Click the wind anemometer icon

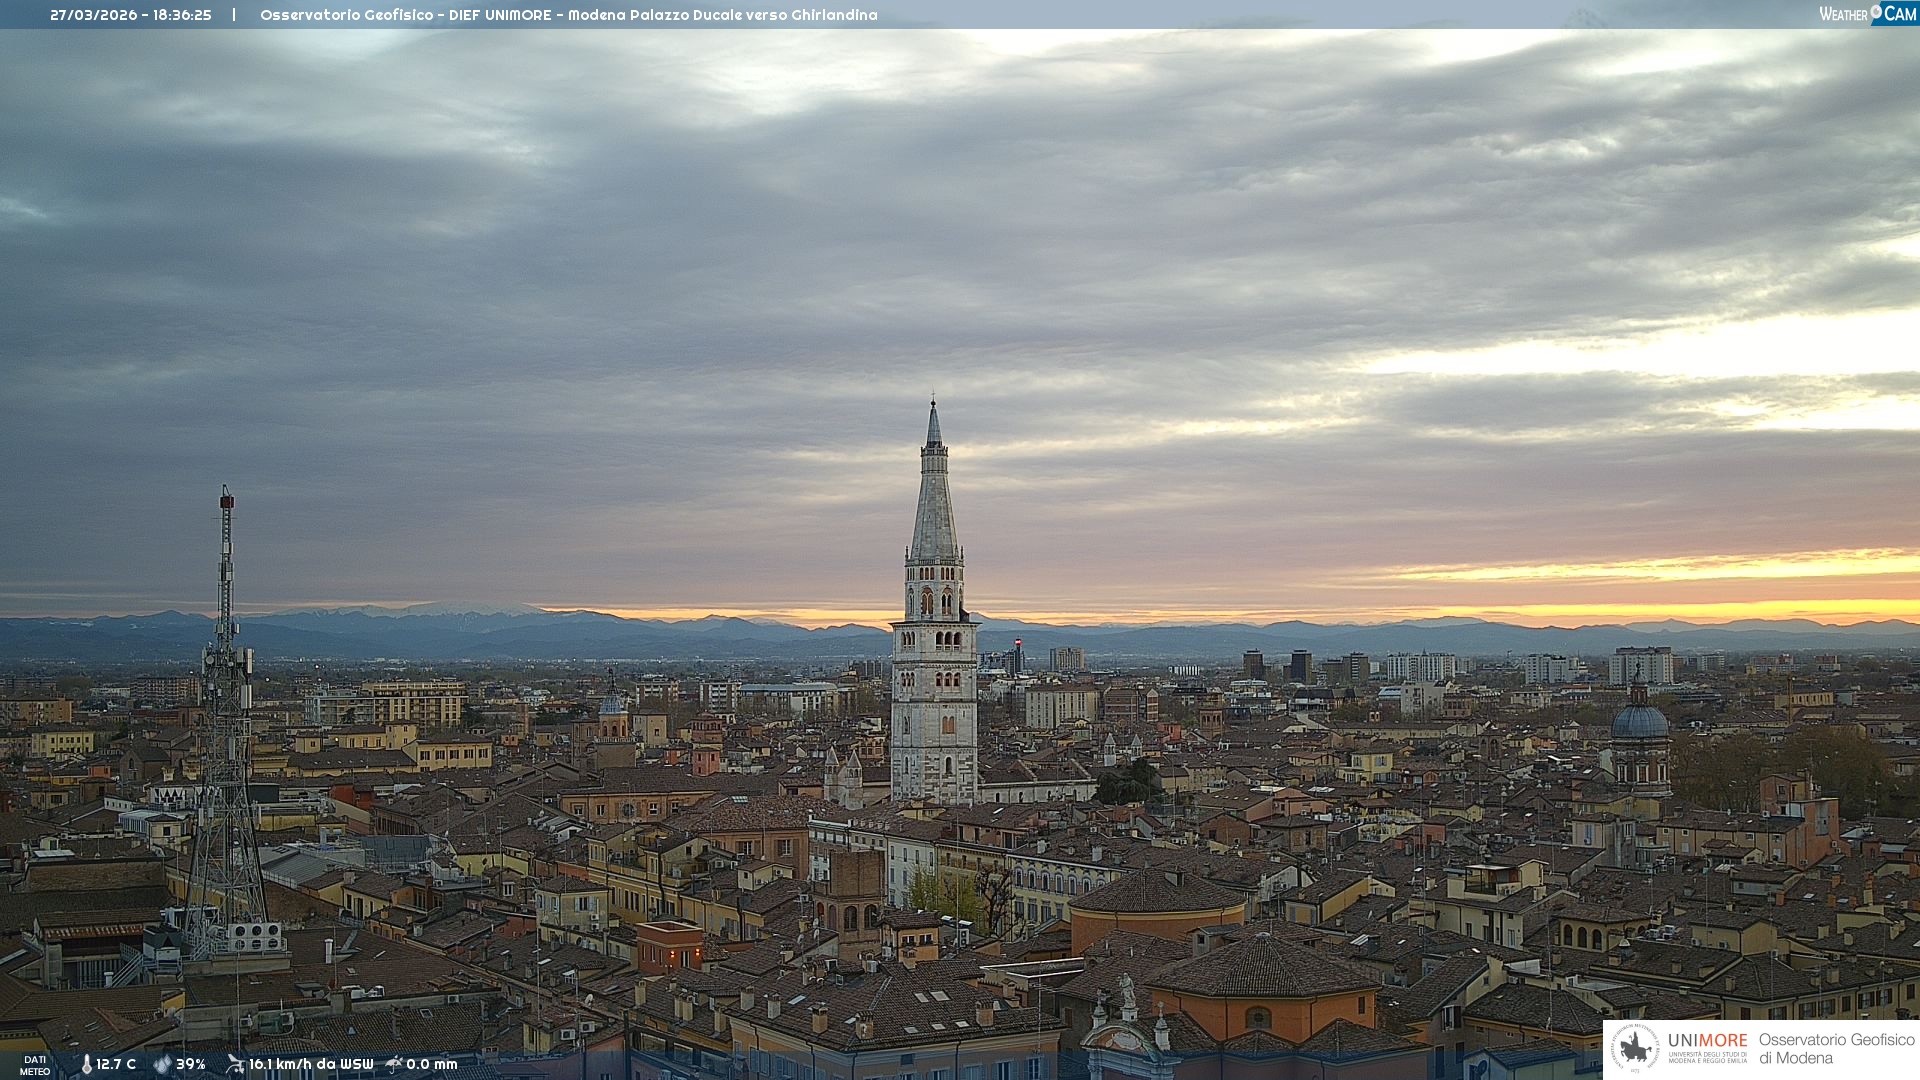[235, 1064]
